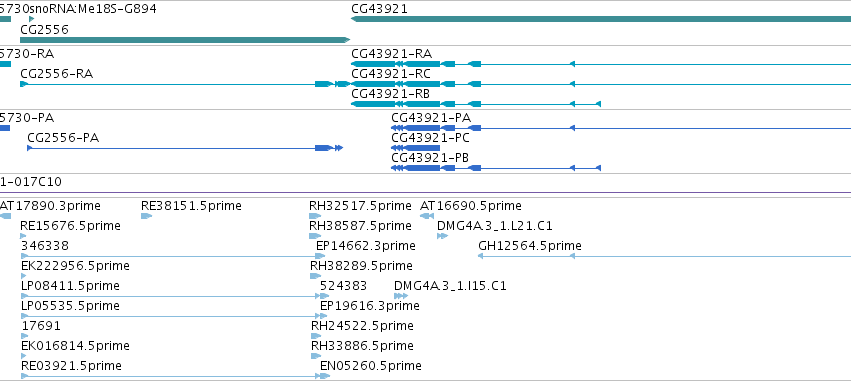This screenshot has width=851, height=381.
Task: Select the CG43921-RC transcript glyph
Action: 601,84
